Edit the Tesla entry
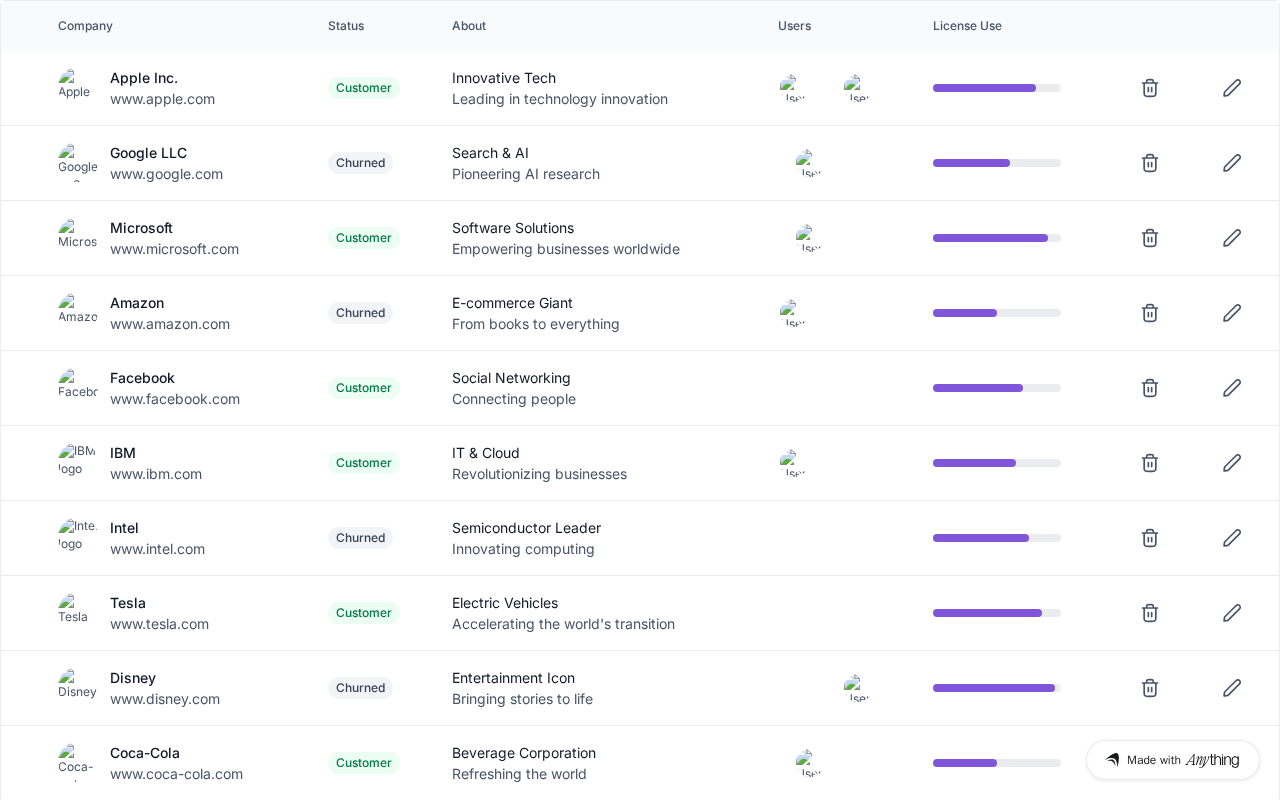The width and height of the screenshot is (1280, 800). click(x=1232, y=613)
